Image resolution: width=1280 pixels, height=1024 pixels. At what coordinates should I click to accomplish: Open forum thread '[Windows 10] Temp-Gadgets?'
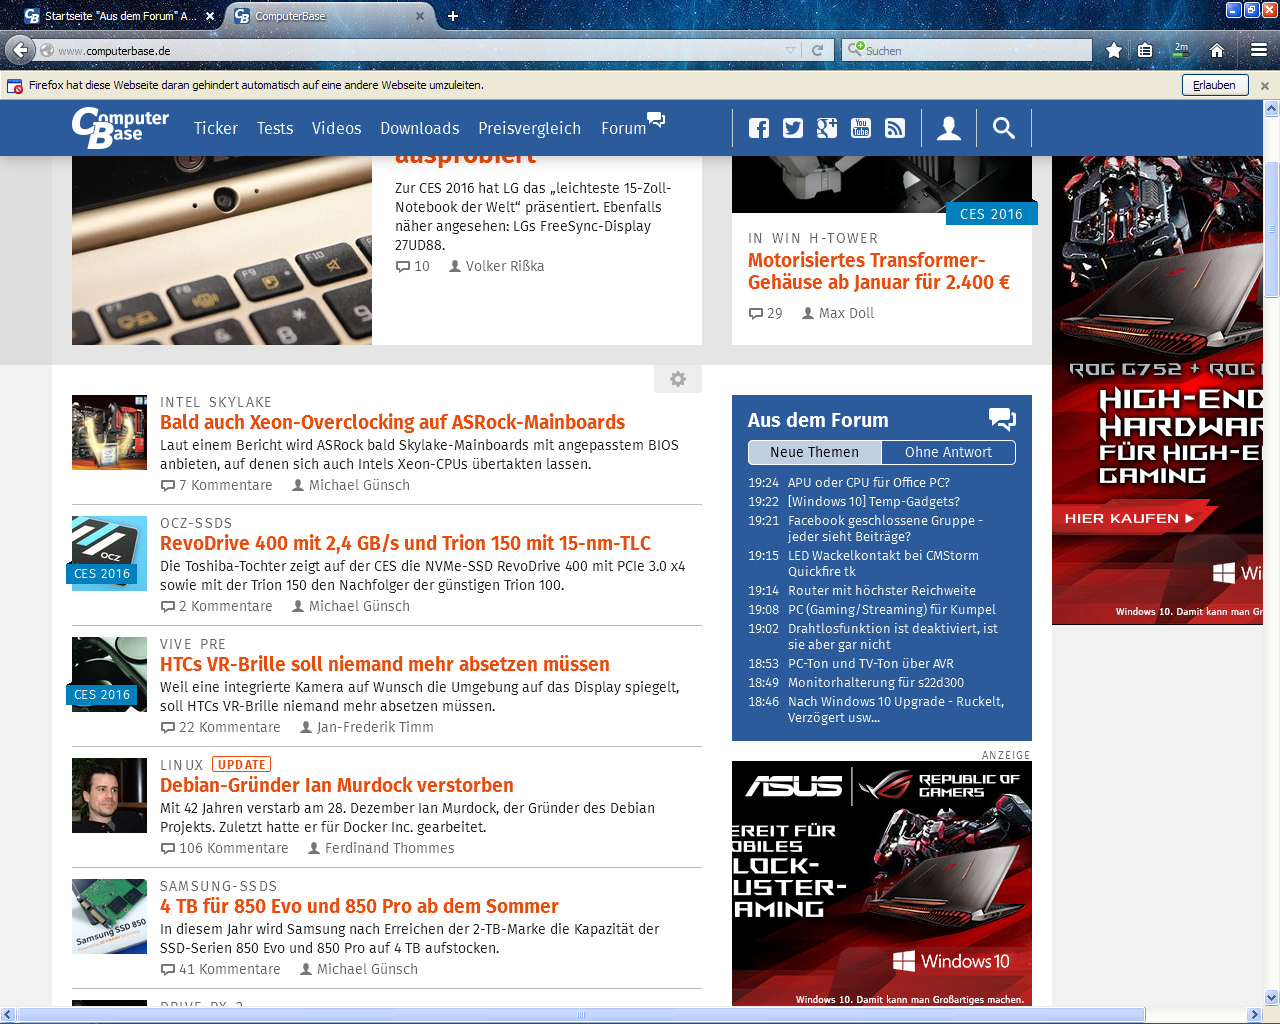[x=874, y=501]
